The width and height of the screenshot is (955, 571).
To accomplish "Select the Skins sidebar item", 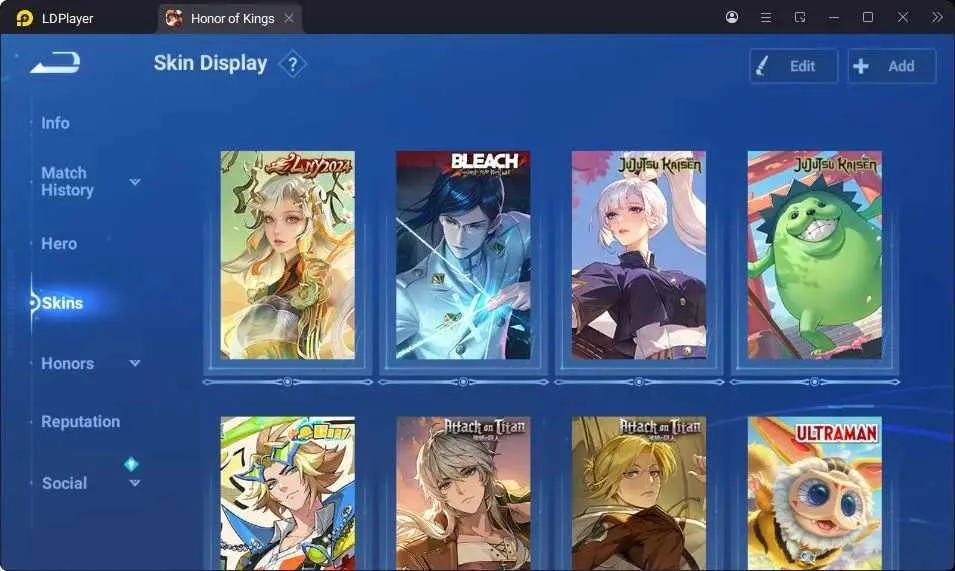I will point(62,303).
